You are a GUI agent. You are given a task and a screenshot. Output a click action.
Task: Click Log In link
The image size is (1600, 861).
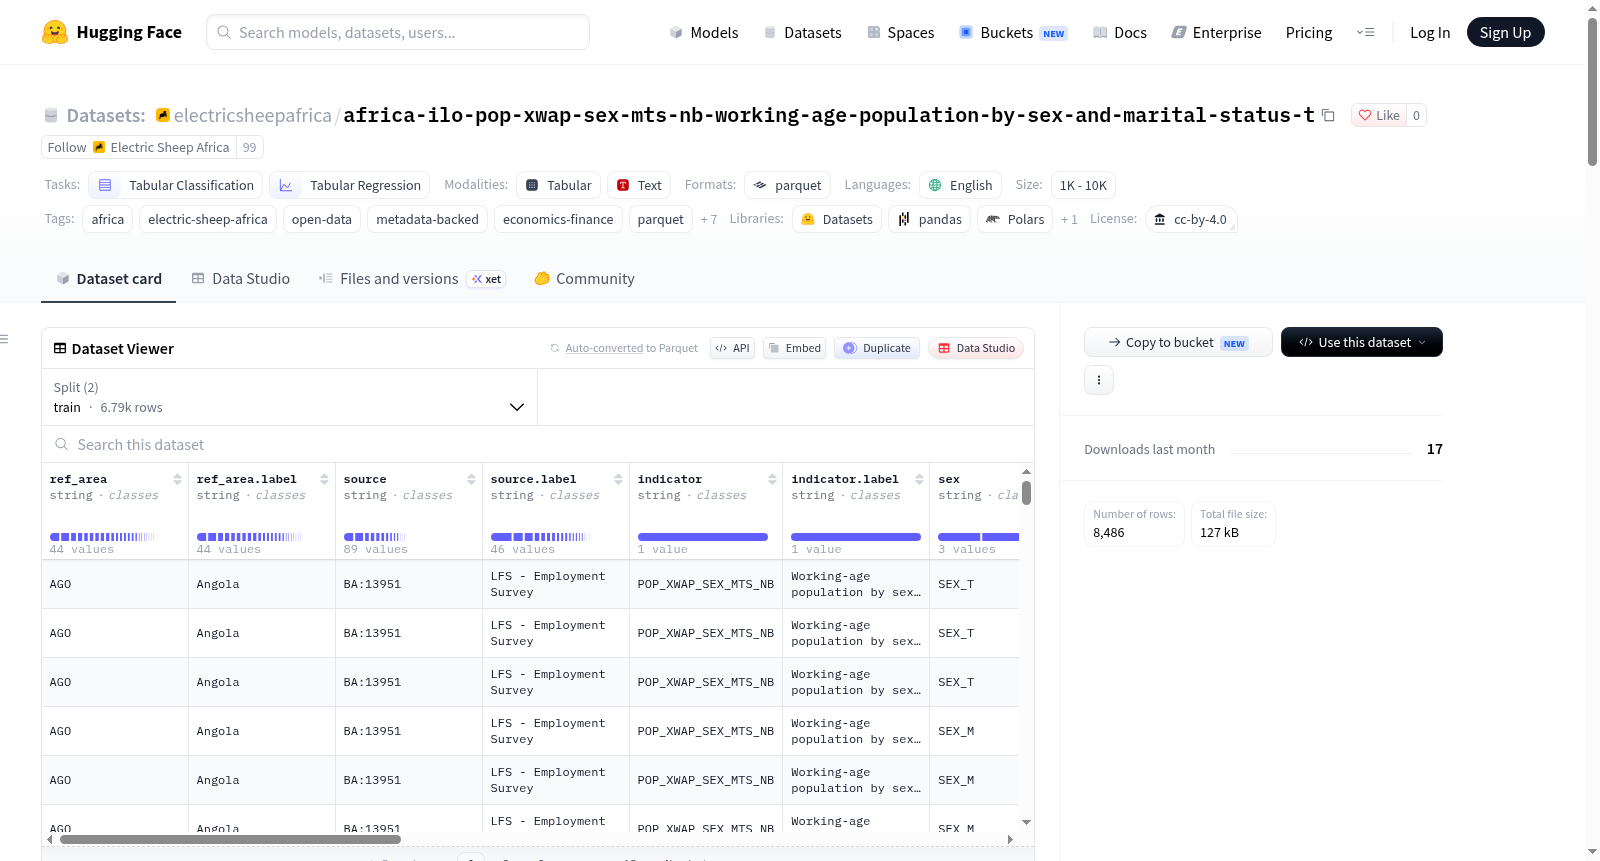(x=1430, y=32)
